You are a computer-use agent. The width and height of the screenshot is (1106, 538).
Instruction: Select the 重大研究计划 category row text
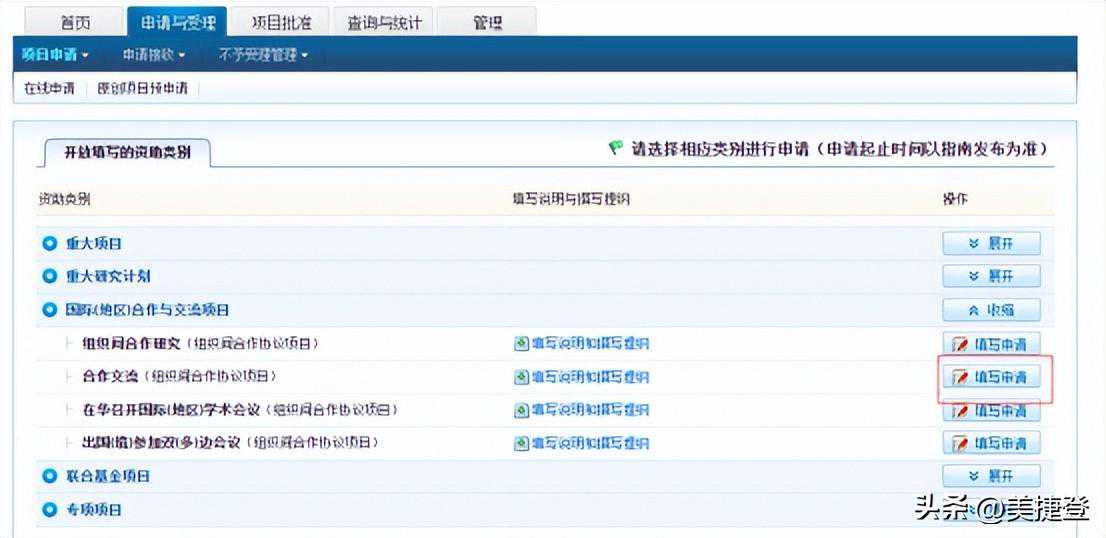pos(108,276)
